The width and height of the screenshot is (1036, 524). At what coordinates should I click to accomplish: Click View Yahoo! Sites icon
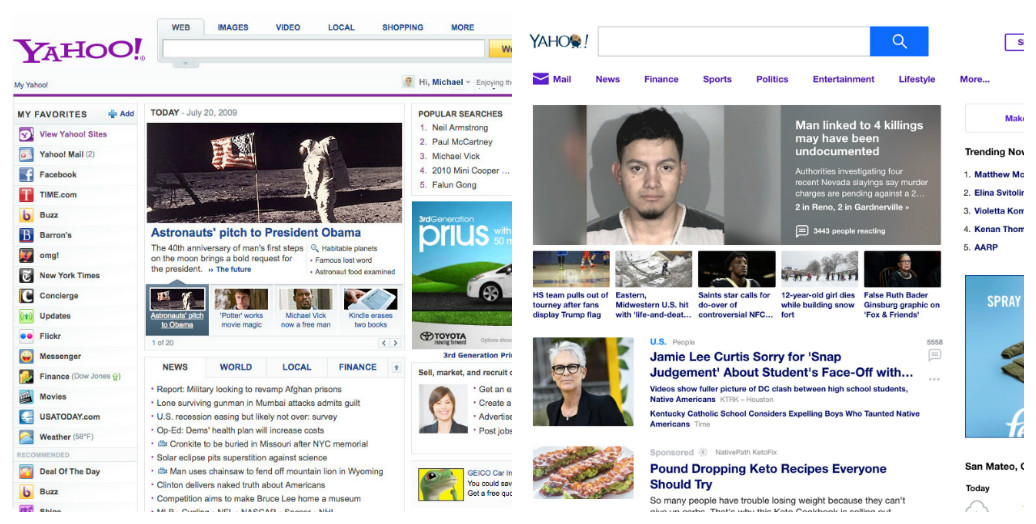[26, 134]
